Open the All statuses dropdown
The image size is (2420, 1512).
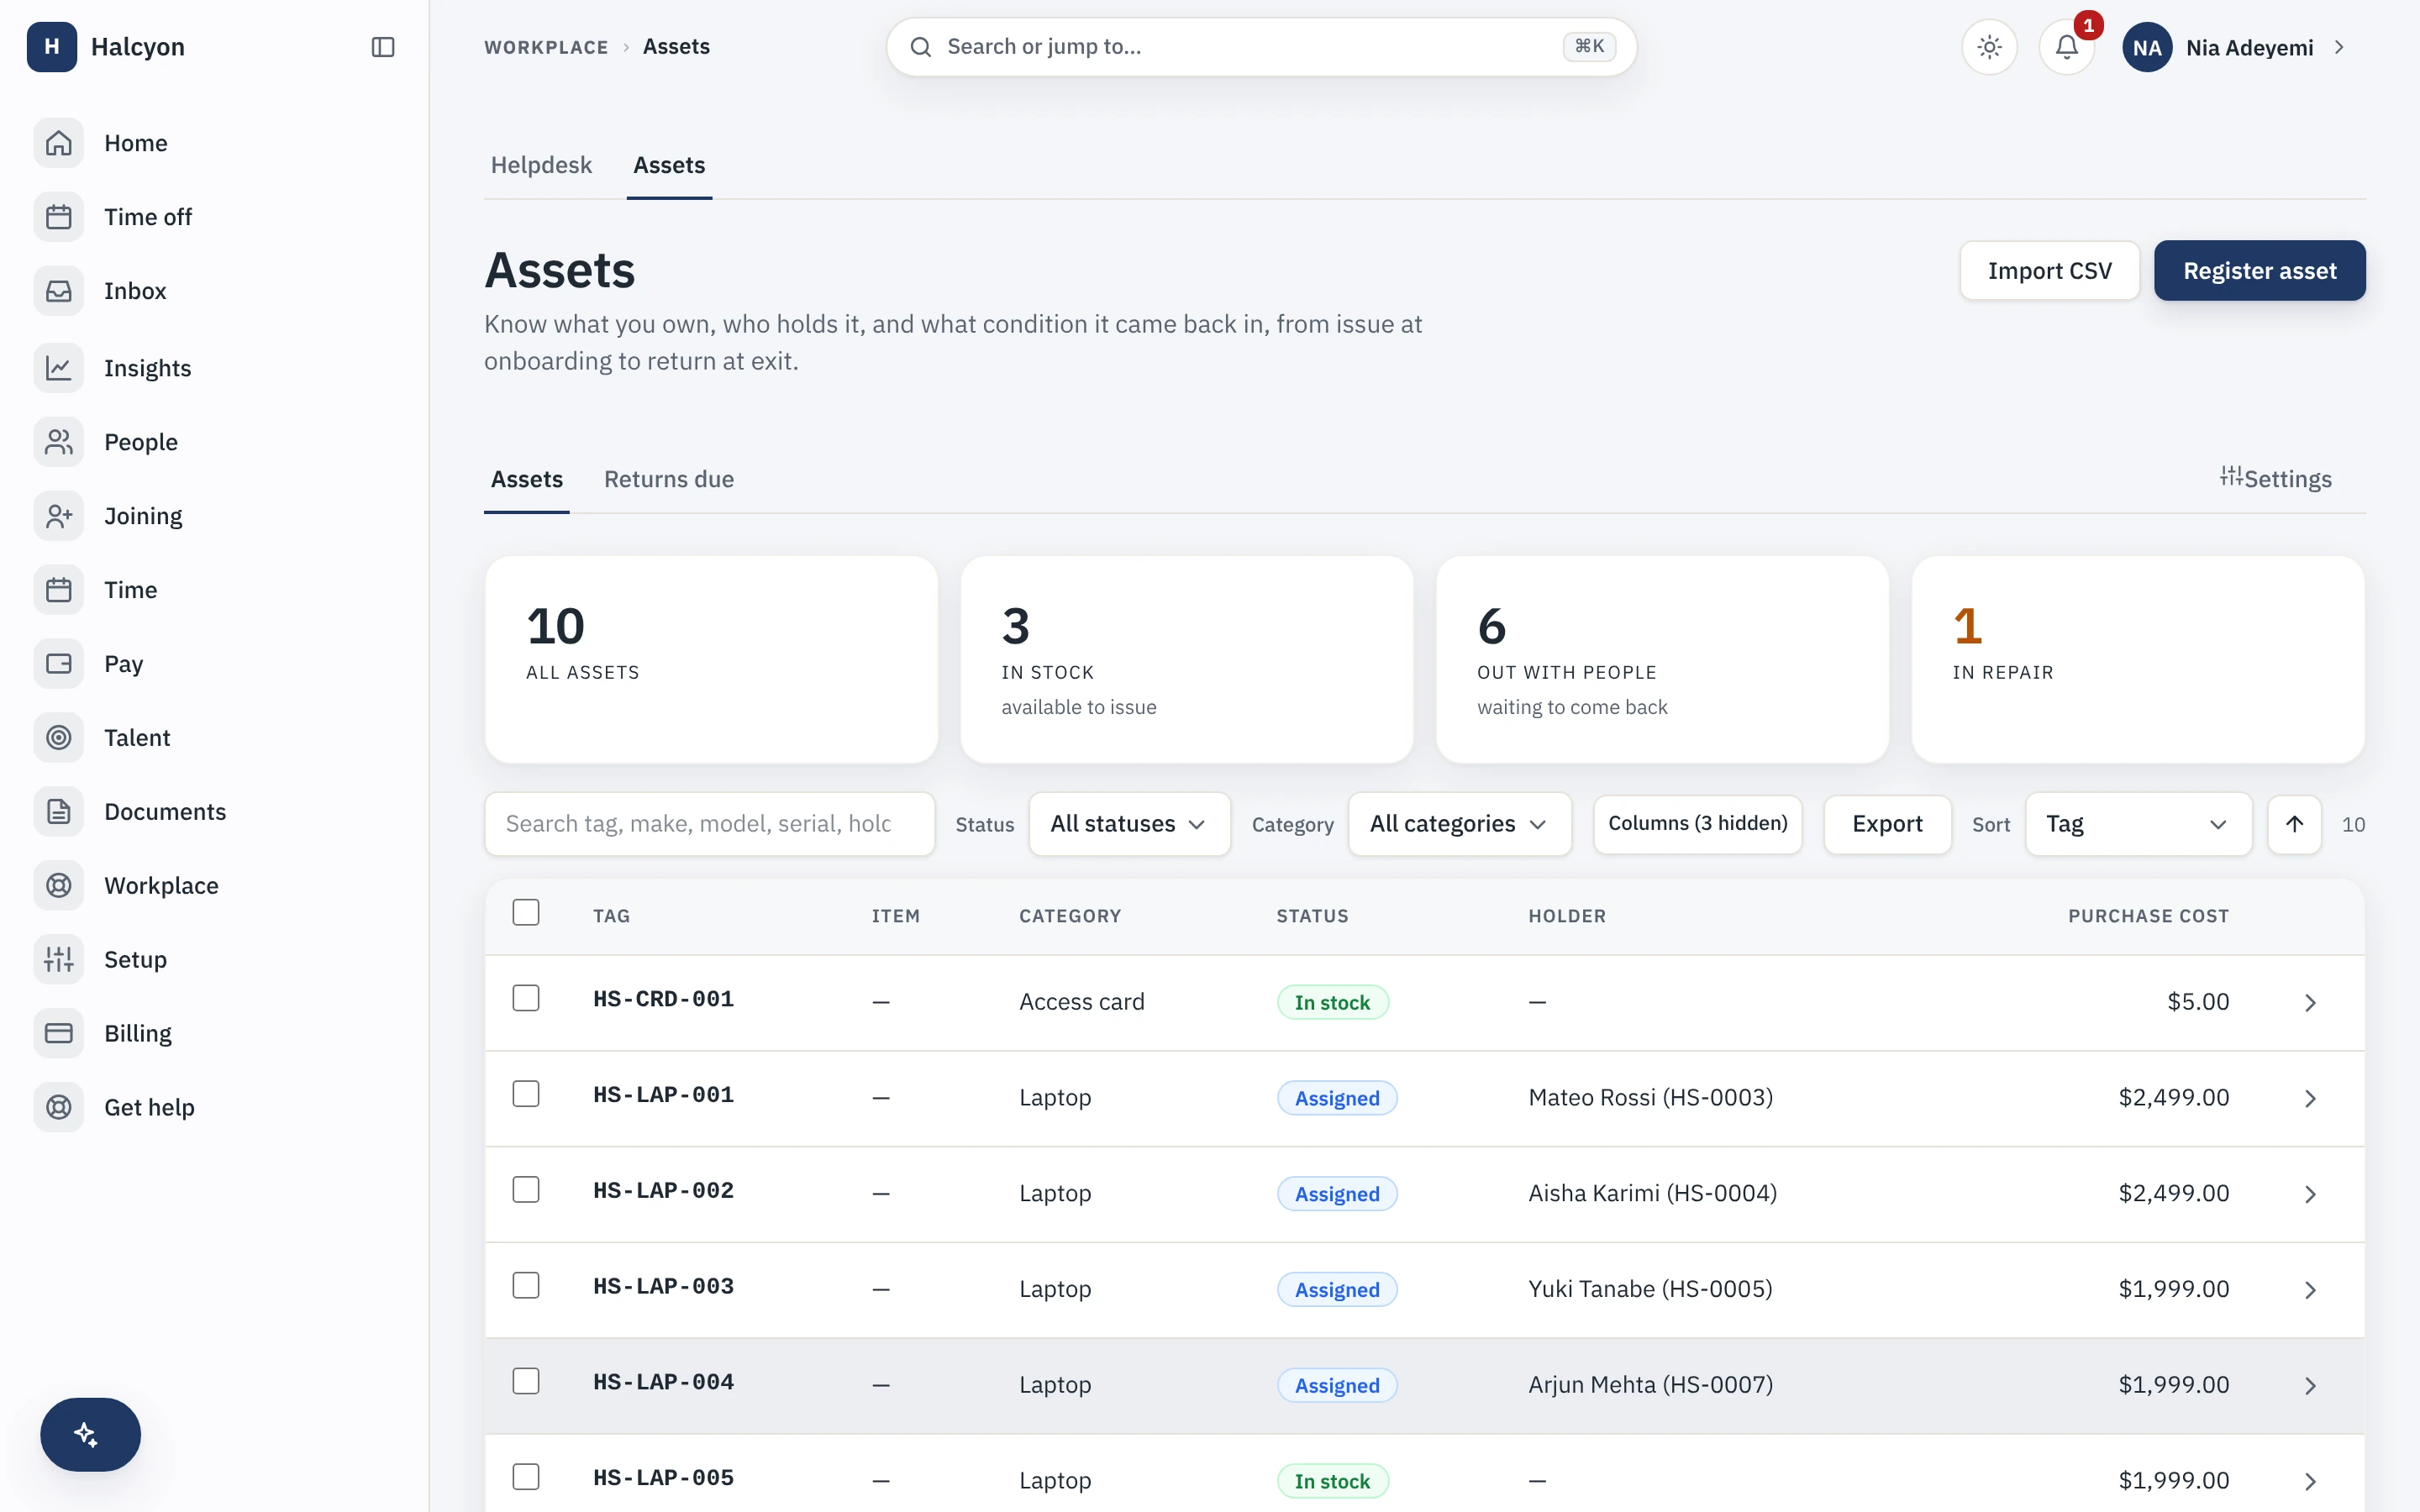(x=1129, y=824)
